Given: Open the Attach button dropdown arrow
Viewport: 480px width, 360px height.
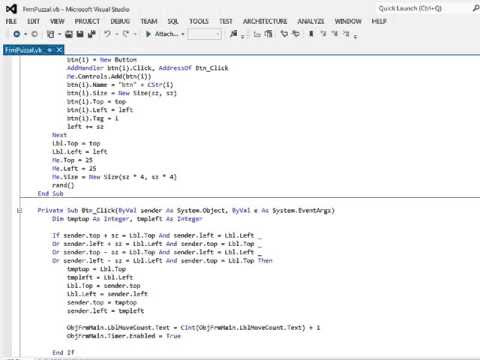Looking at the screenshot, I should point(183,34).
